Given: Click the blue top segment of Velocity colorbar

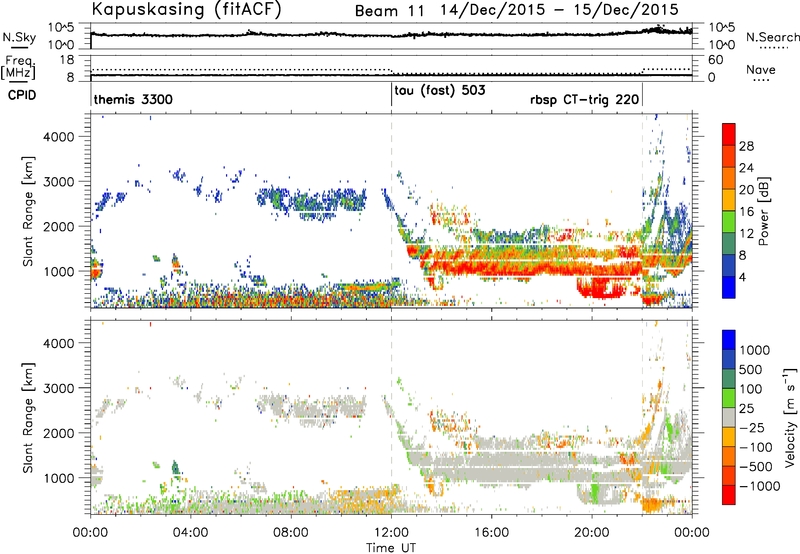Looking at the screenshot, I should (729, 340).
